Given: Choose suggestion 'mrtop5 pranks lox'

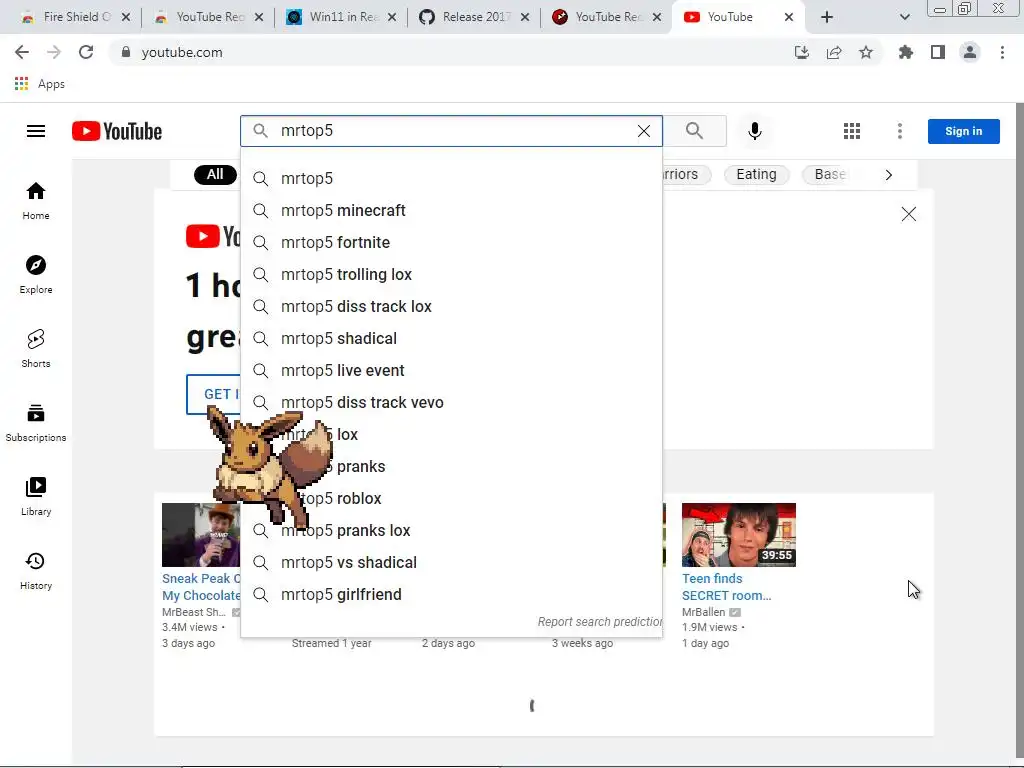Looking at the screenshot, I should [x=451, y=530].
